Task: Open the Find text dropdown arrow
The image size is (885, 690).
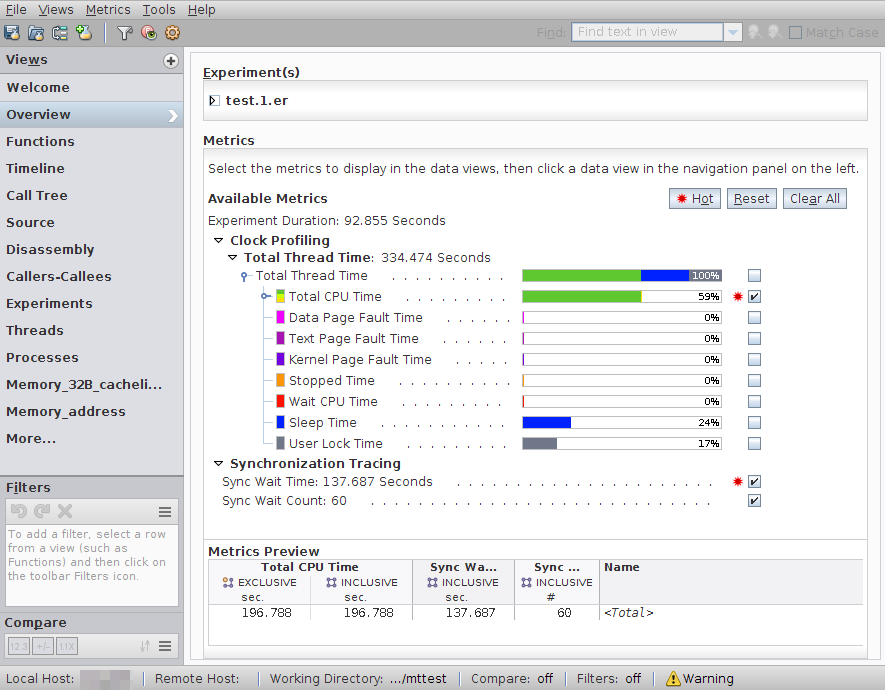Action: click(x=732, y=32)
